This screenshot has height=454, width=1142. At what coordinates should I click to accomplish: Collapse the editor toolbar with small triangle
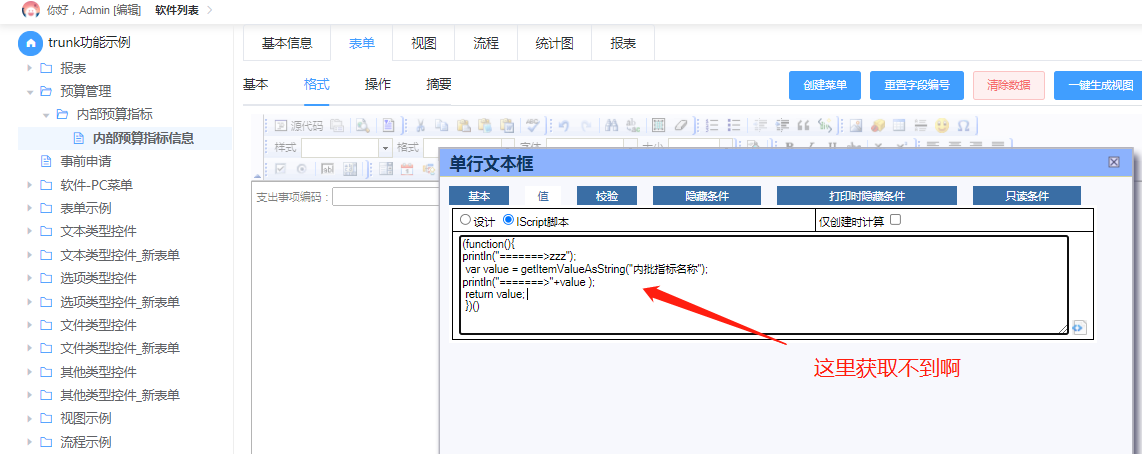tap(257, 176)
